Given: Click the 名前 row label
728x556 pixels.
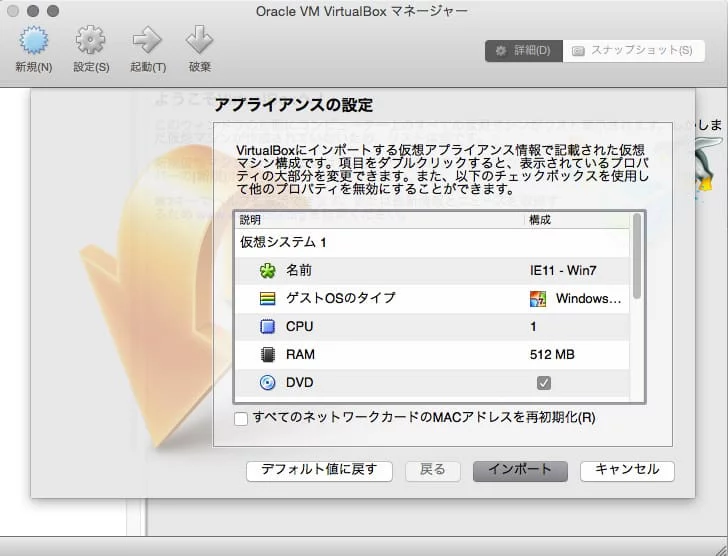Looking at the screenshot, I should pyautogui.click(x=299, y=270).
